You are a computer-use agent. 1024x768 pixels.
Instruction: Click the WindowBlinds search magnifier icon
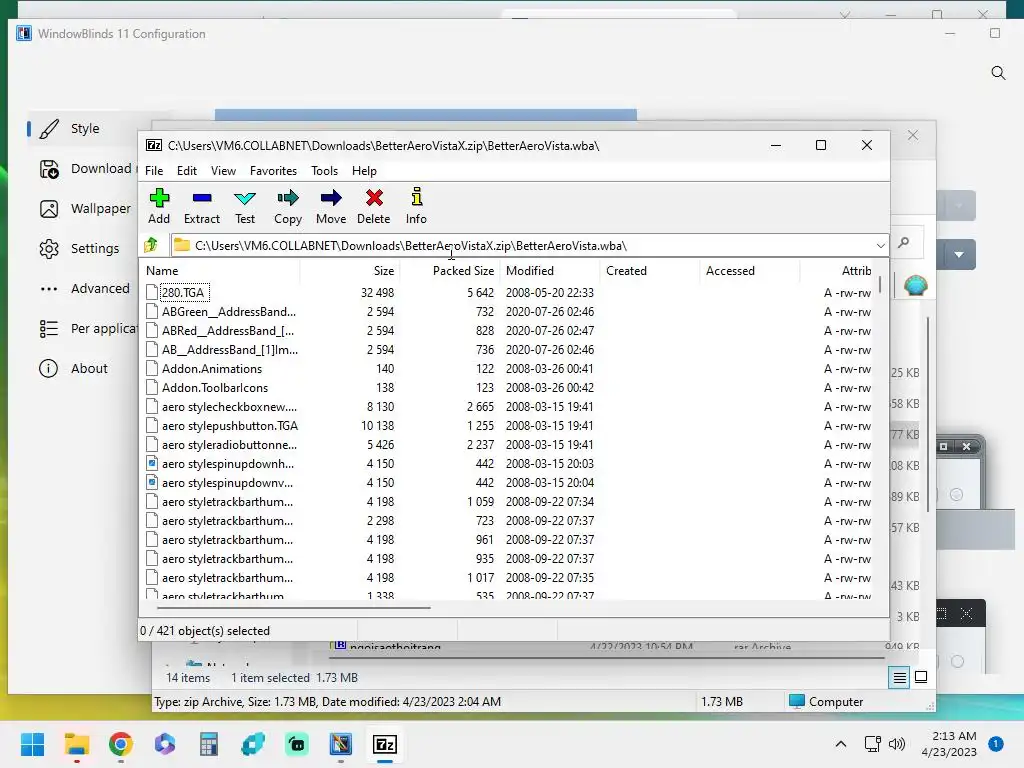pos(998,72)
